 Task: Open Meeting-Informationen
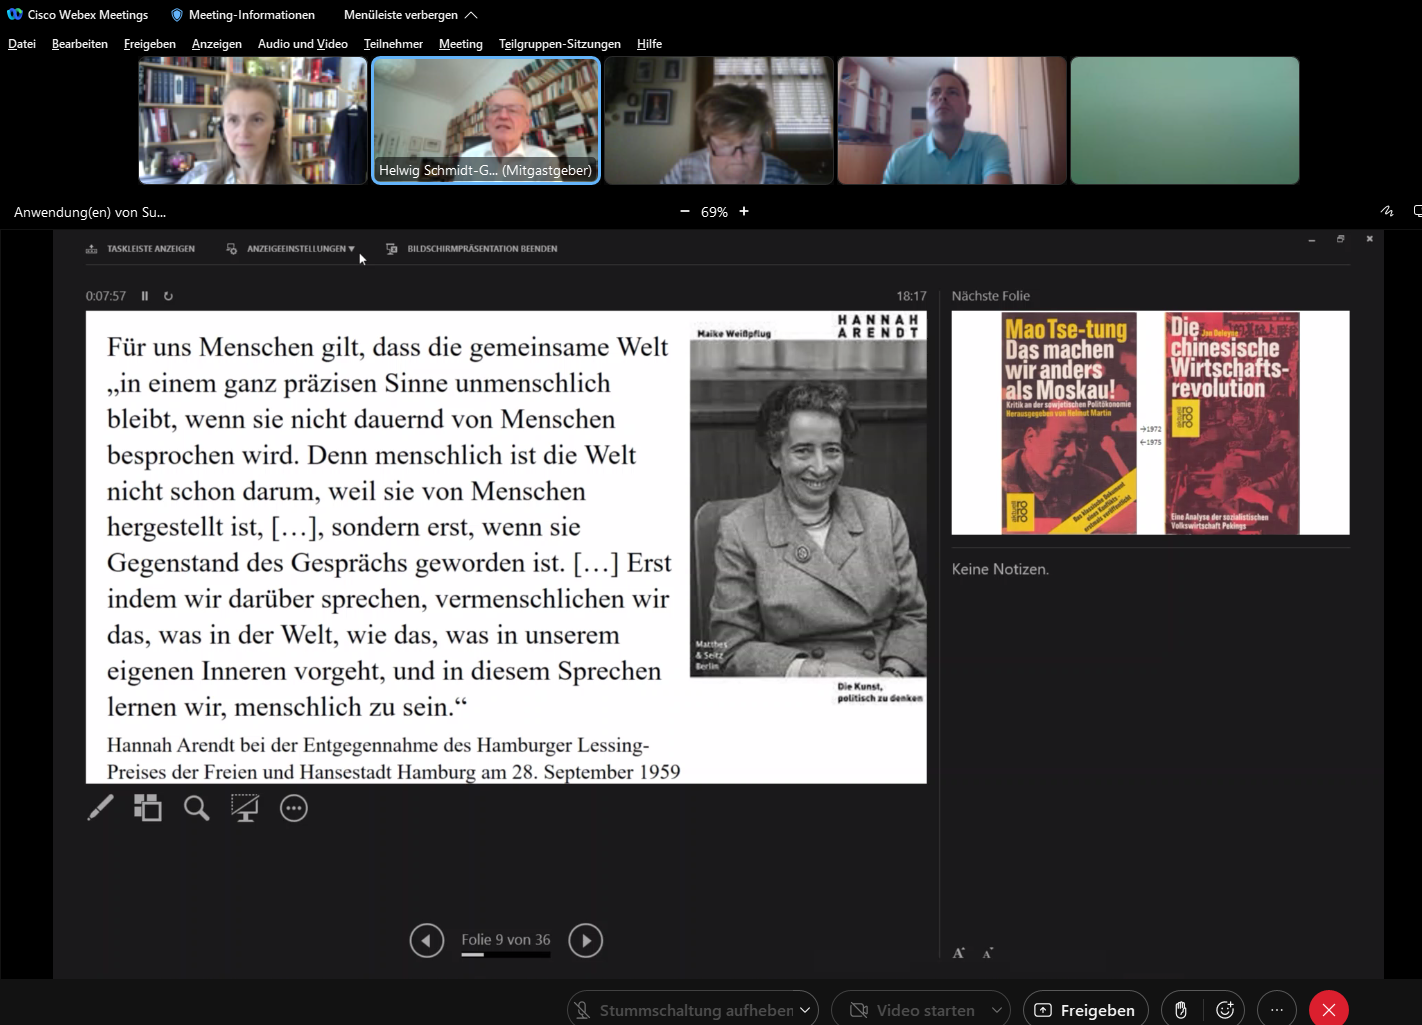[243, 15]
